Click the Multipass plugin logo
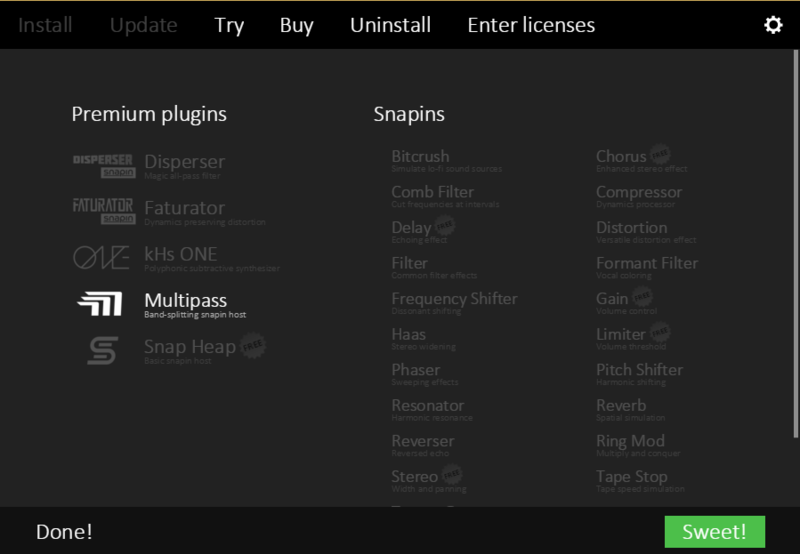The height and width of the screenshot is (554, 800). (x=100, y=304)
